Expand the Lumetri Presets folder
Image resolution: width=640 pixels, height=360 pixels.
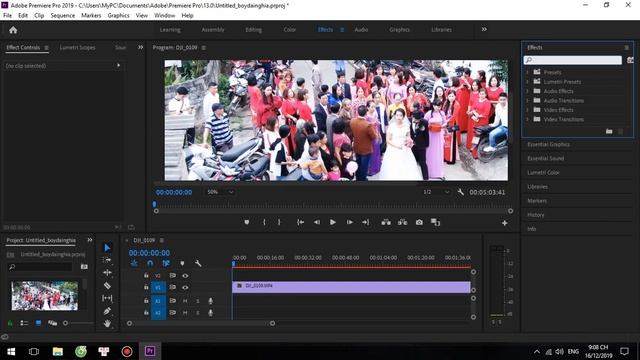[x=527, y=82]
